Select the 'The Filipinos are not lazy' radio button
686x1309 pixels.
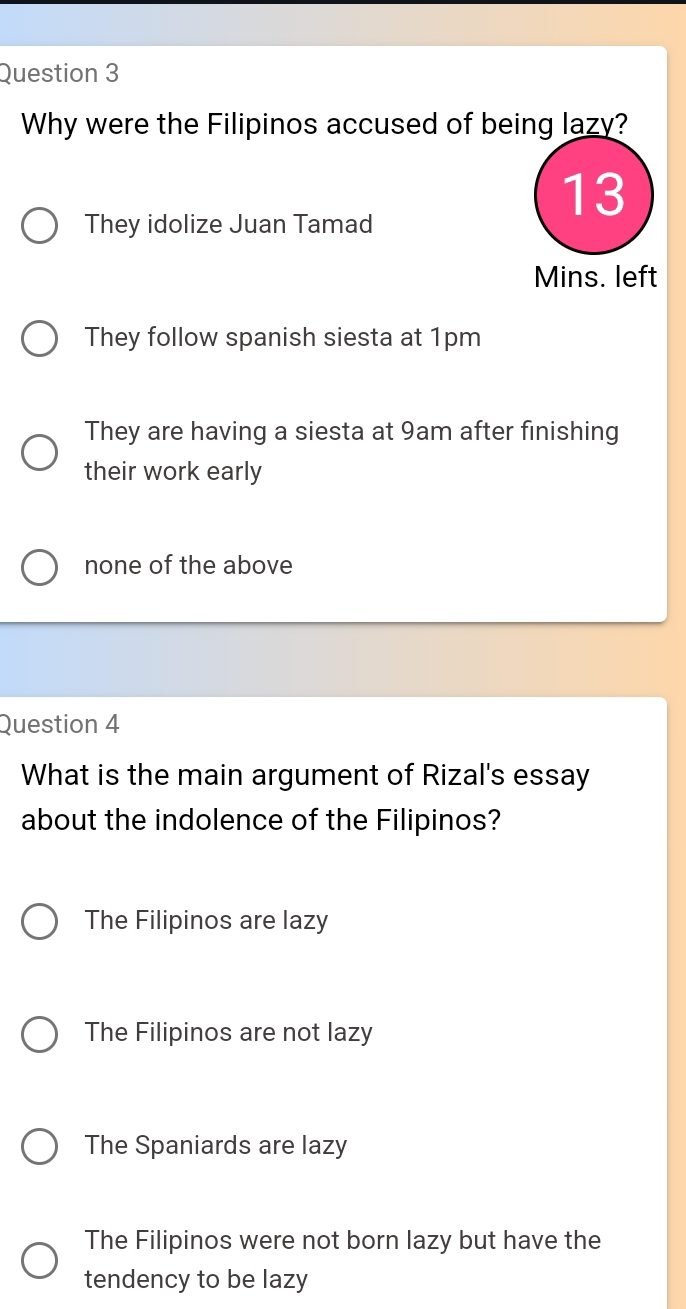40,1034
